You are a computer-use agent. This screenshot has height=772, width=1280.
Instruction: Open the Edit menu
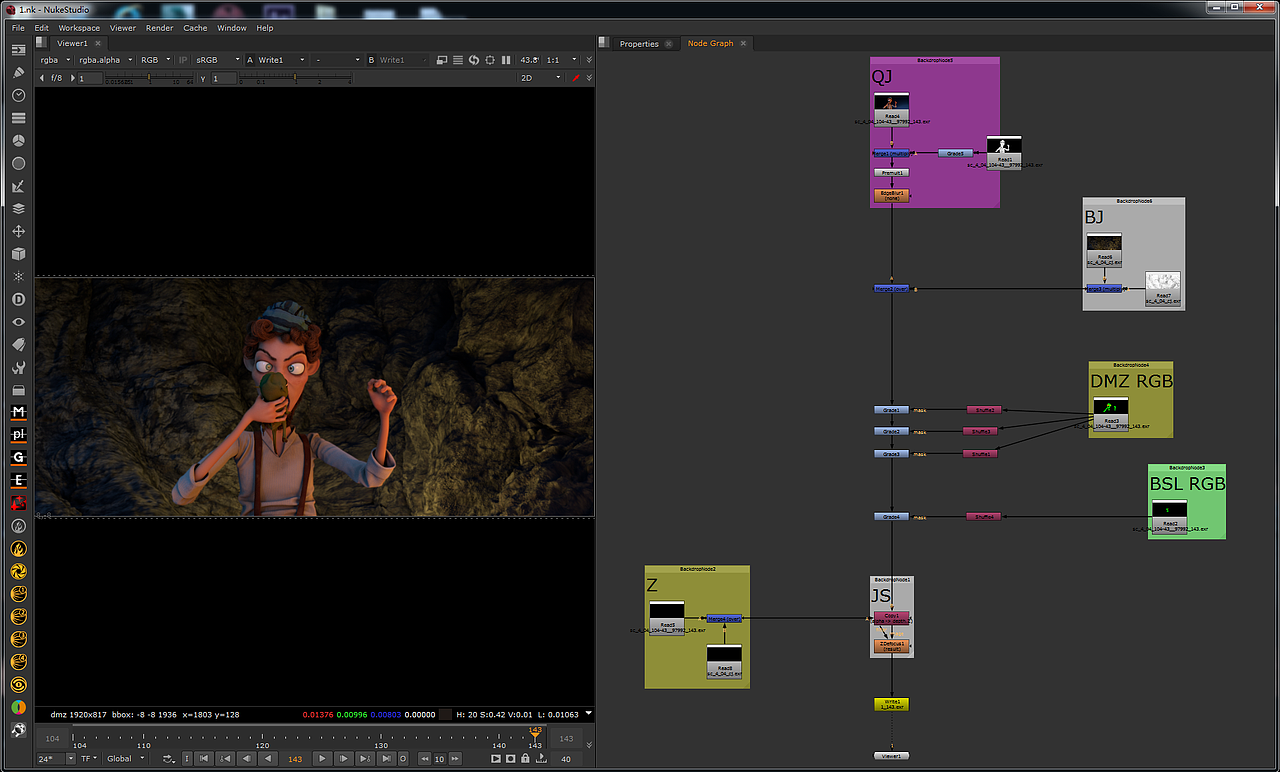coord(41,28)
